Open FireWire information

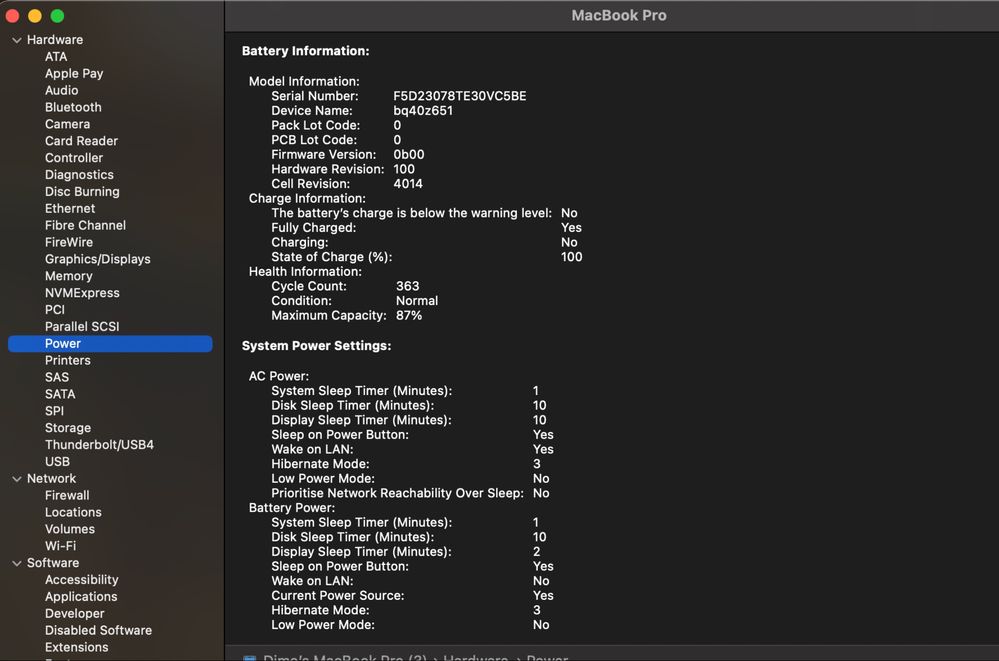pyautogui.click(x=69, y=242)
